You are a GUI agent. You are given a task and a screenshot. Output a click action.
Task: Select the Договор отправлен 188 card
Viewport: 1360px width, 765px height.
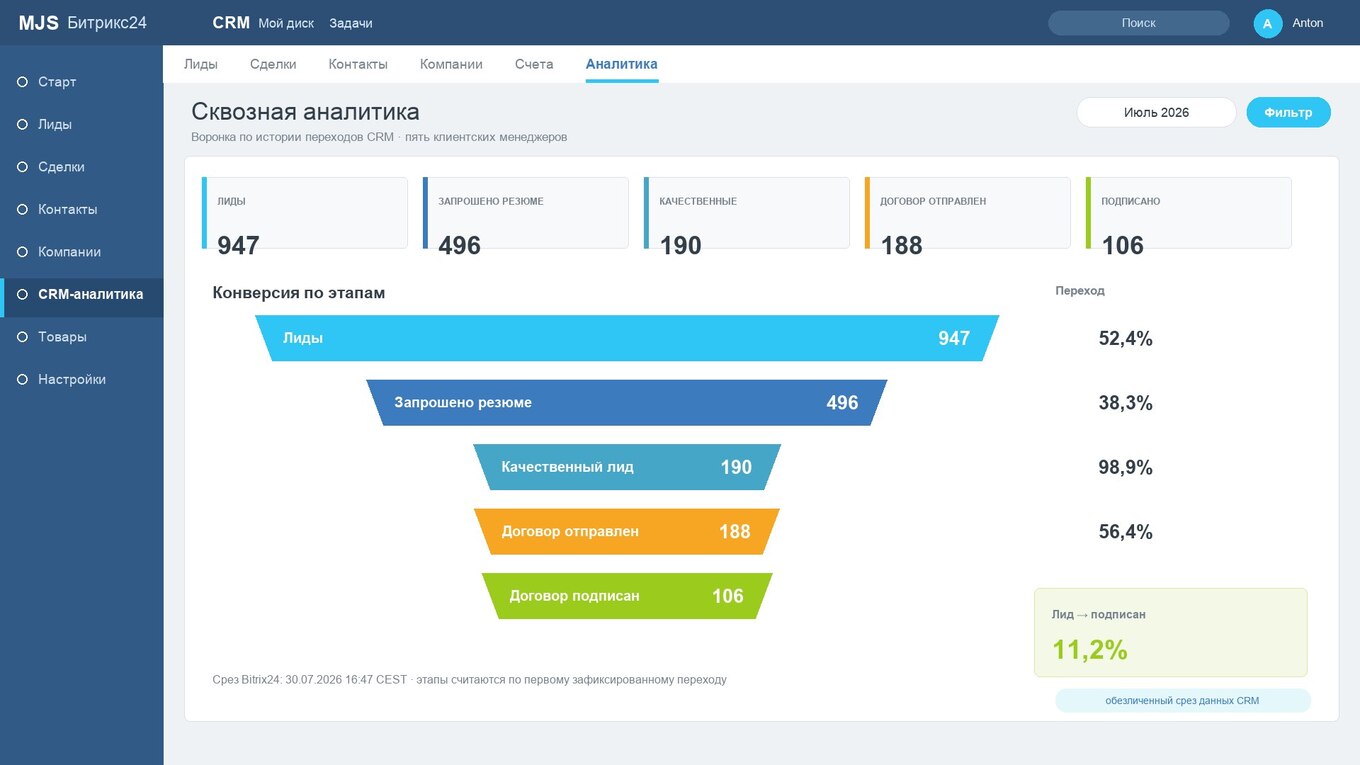click(x=968, y=213)
